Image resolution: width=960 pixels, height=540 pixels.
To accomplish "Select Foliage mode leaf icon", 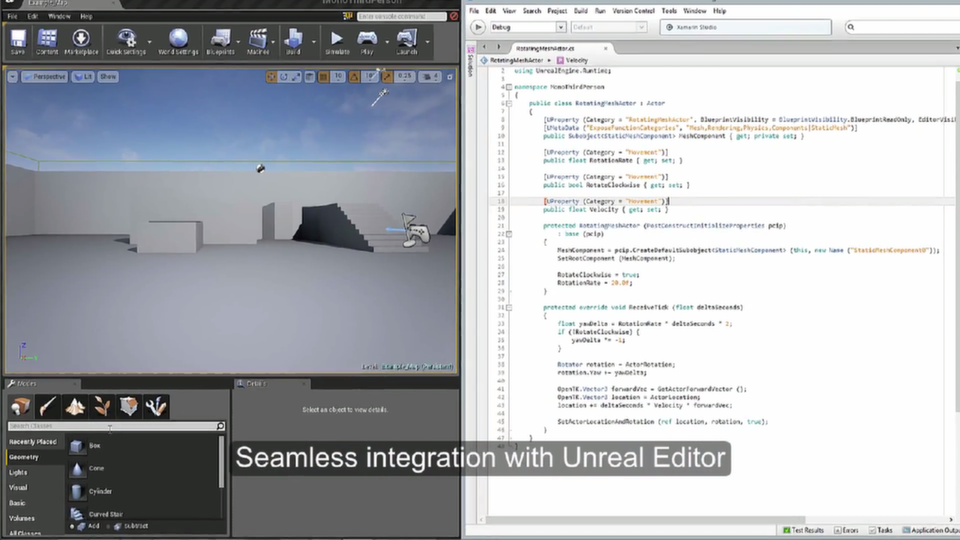I will point(102,407).
